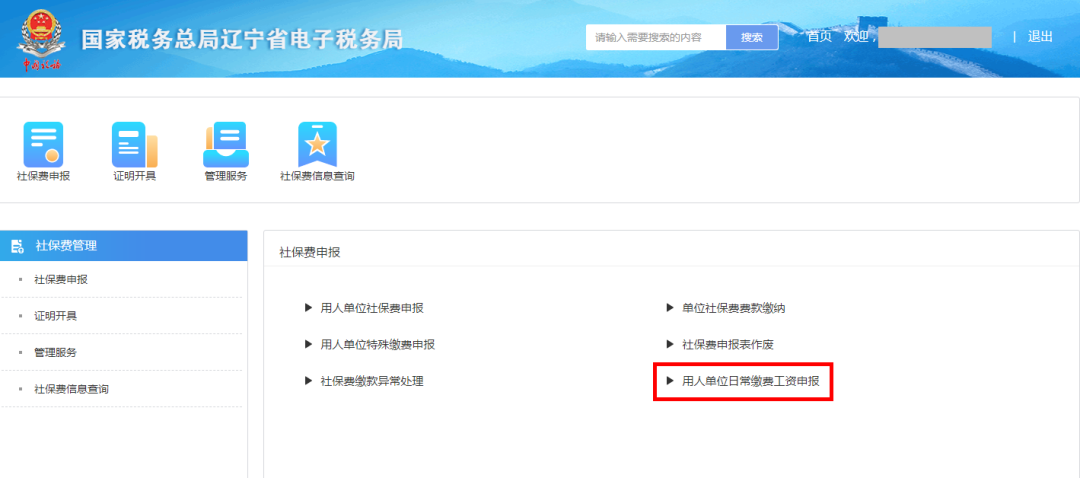
Task: Click the triangle arrow before 社保费申报表作废
Action: click(x=669, y=344)
